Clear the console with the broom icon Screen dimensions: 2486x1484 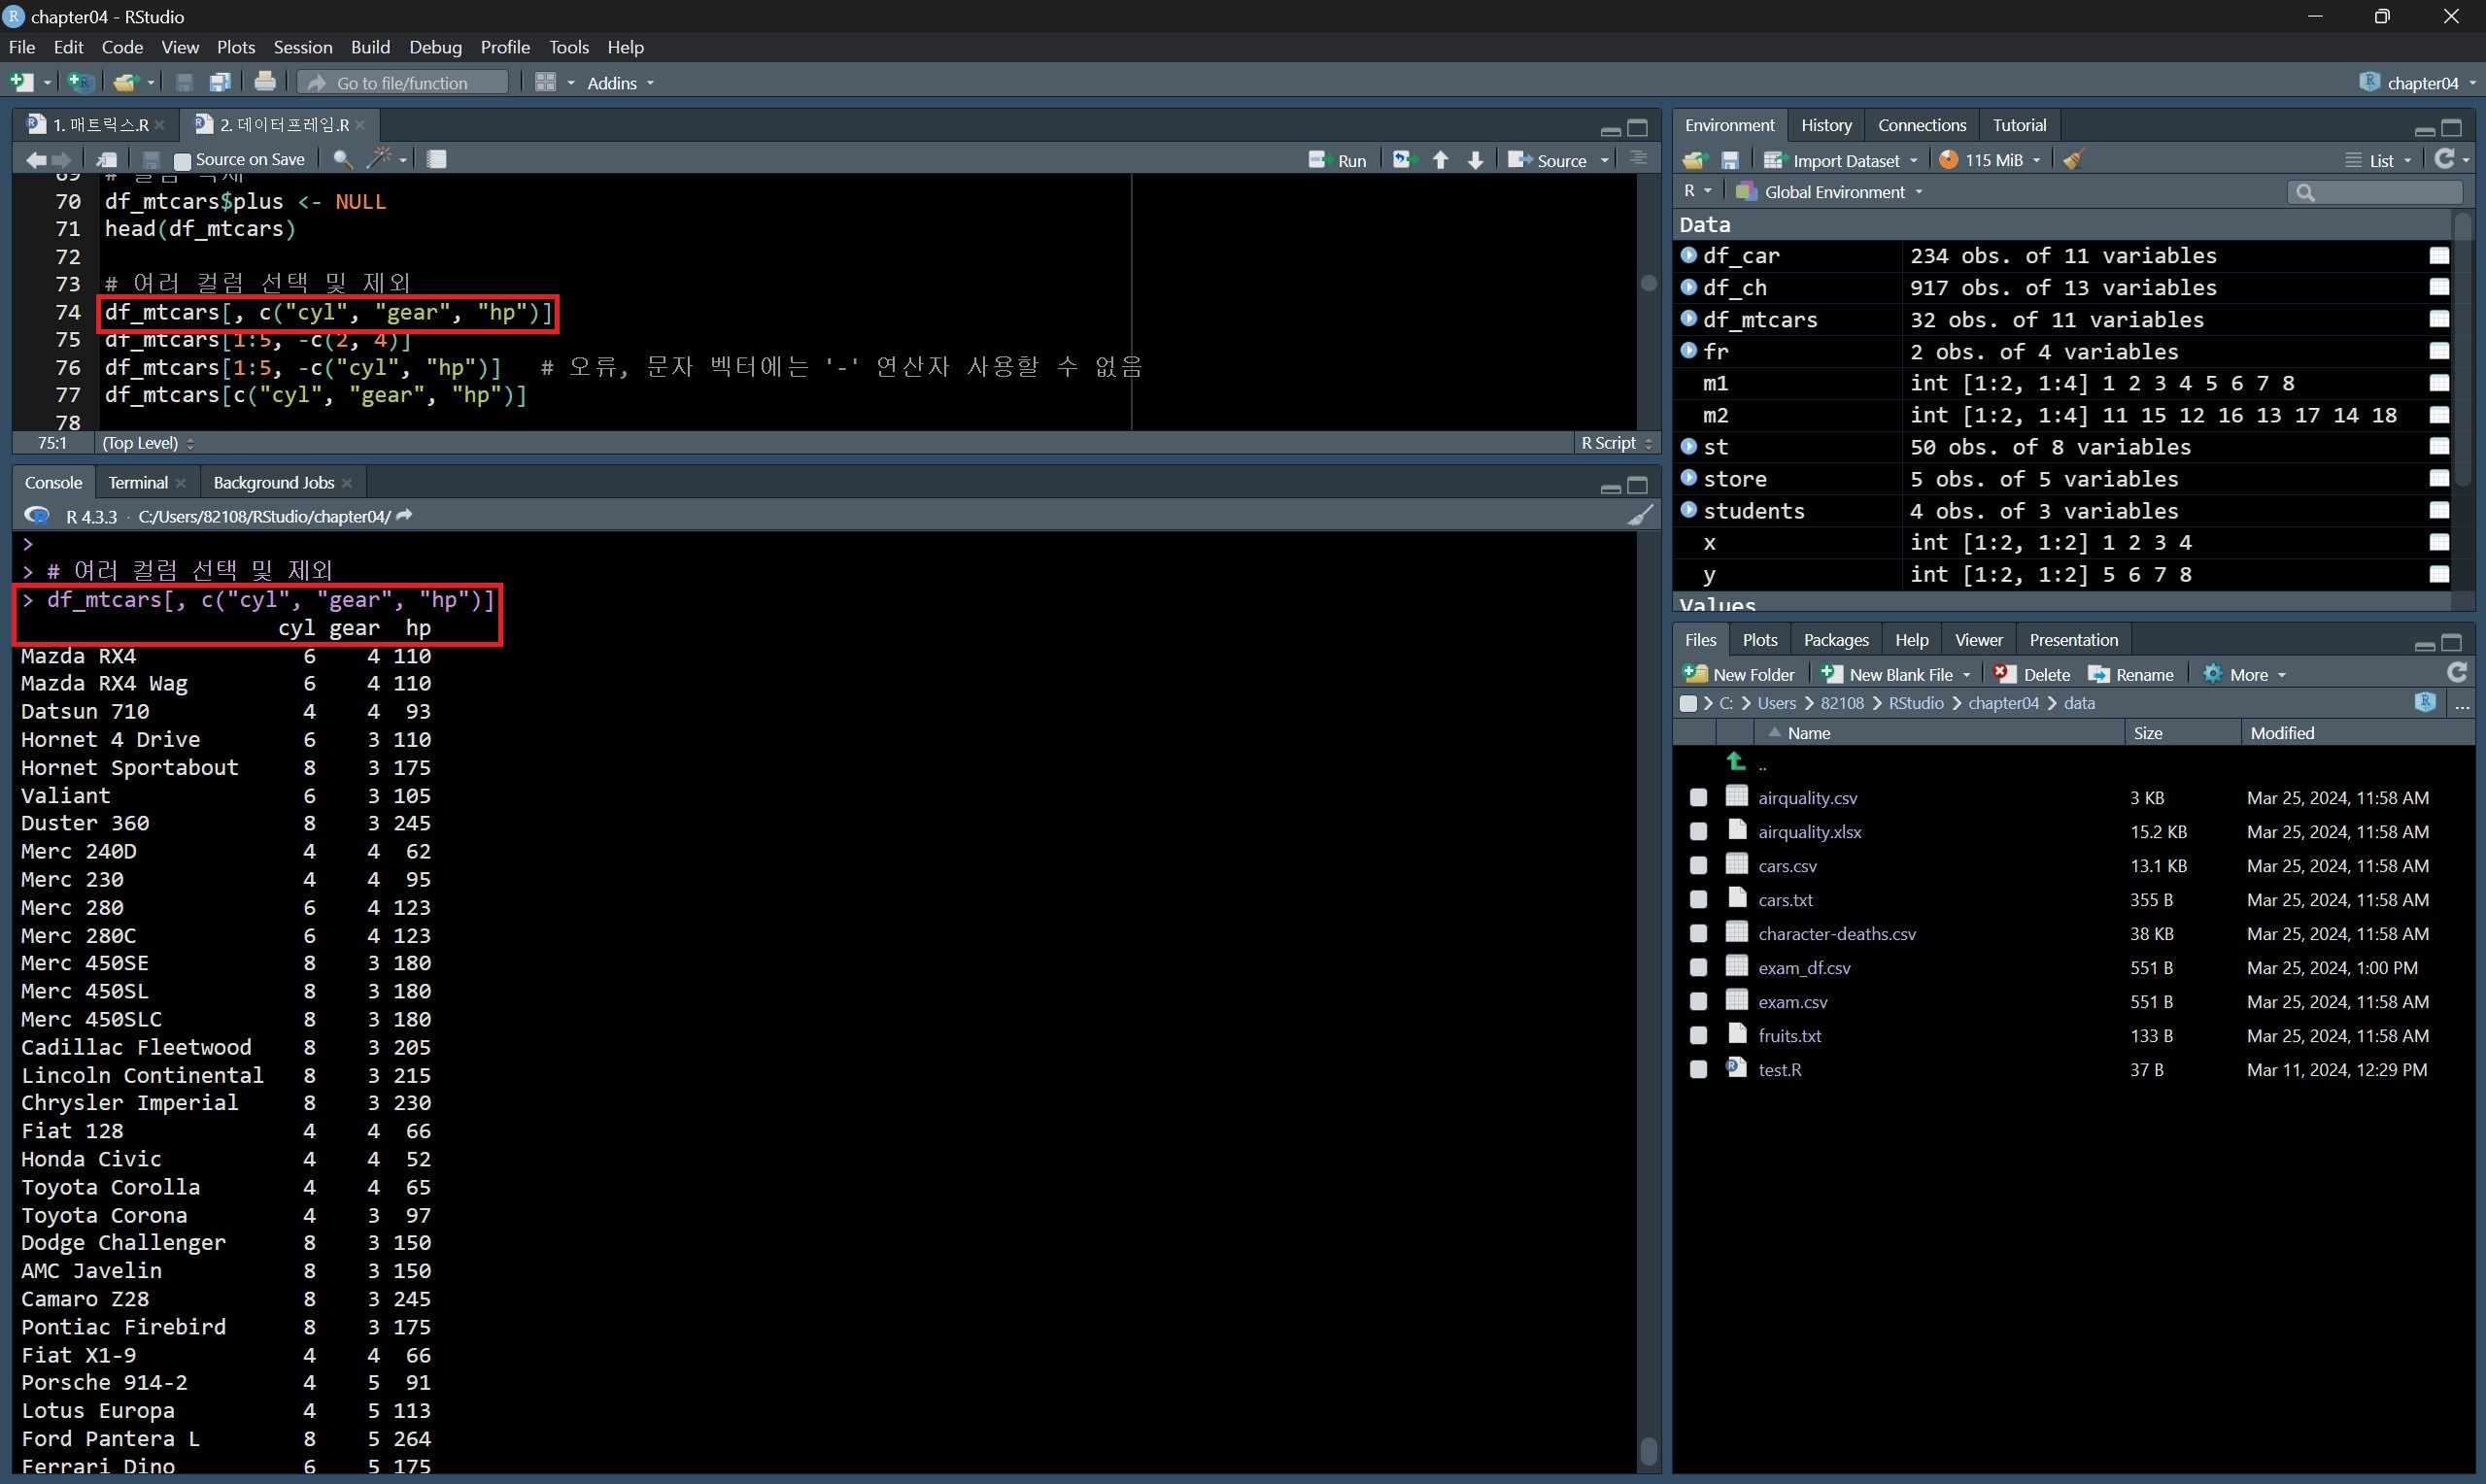coord(1640,516)
